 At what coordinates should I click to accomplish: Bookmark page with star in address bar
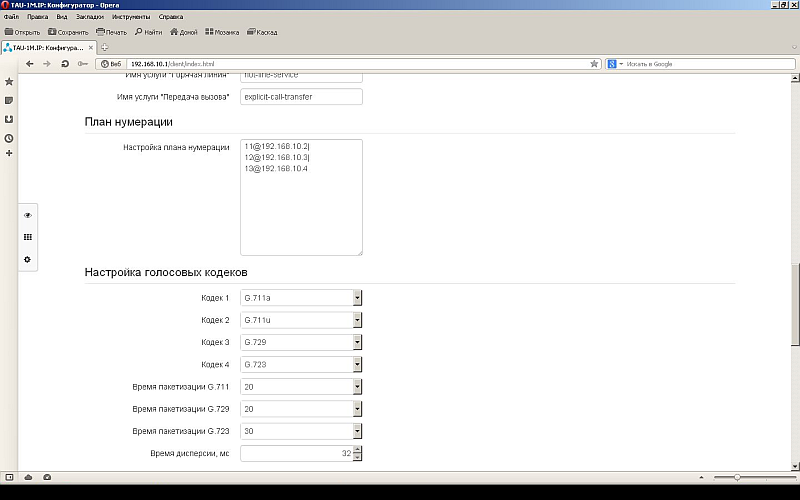tap(594, 64)
